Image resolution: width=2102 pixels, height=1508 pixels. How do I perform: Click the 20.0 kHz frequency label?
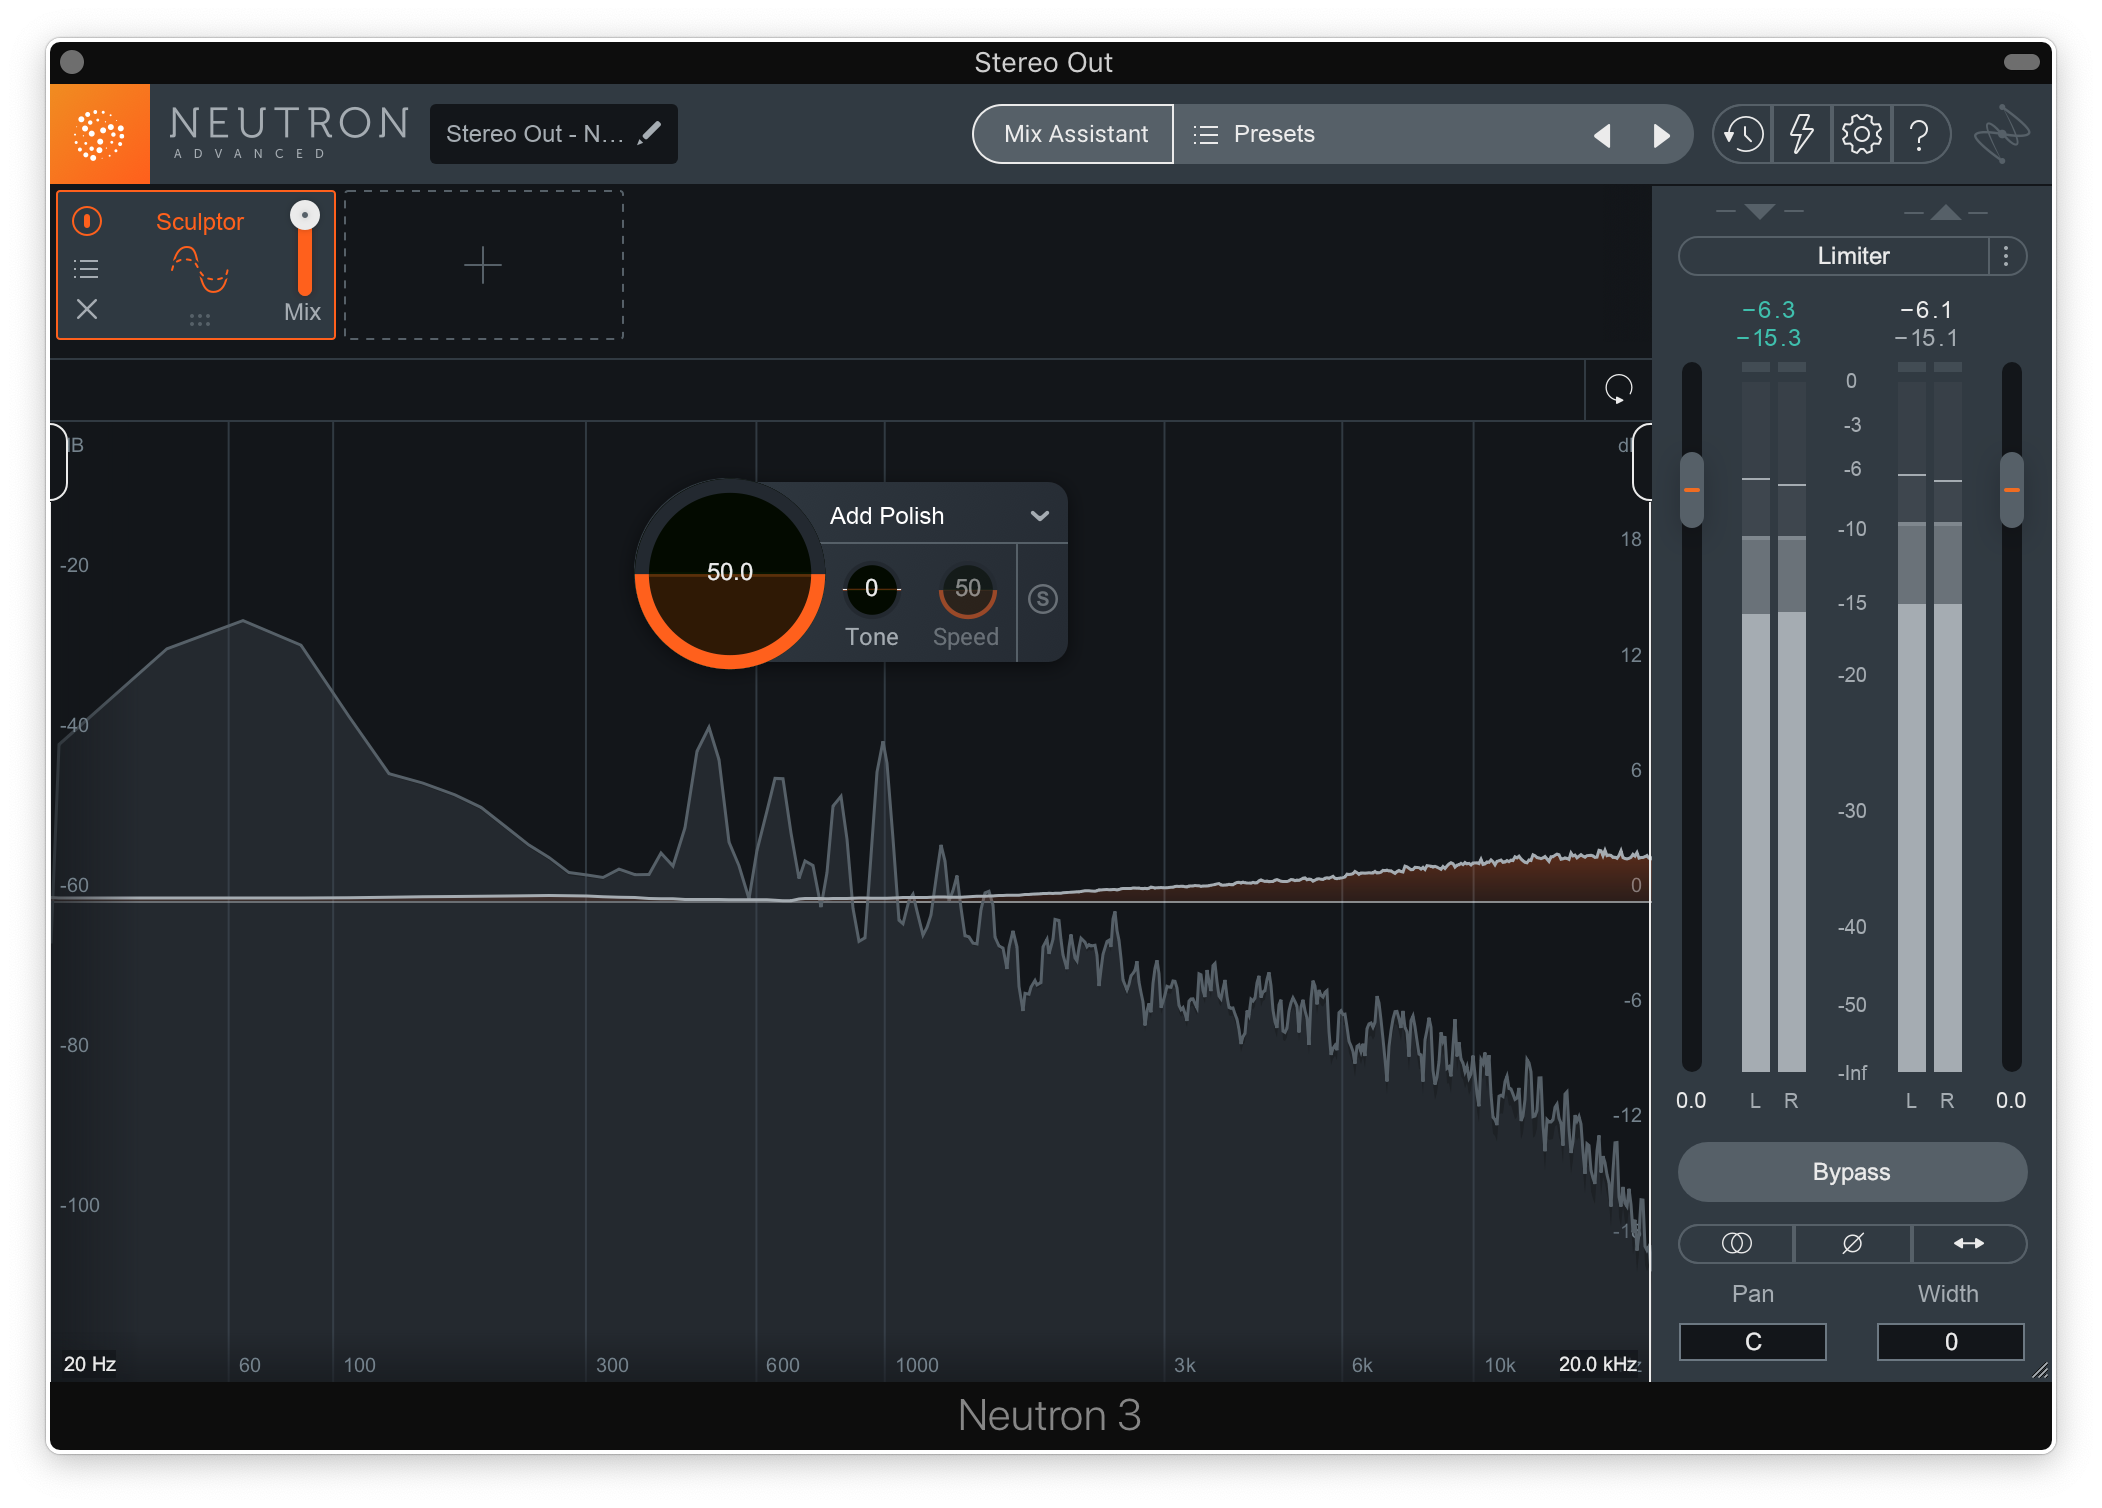[1598, 1364]
